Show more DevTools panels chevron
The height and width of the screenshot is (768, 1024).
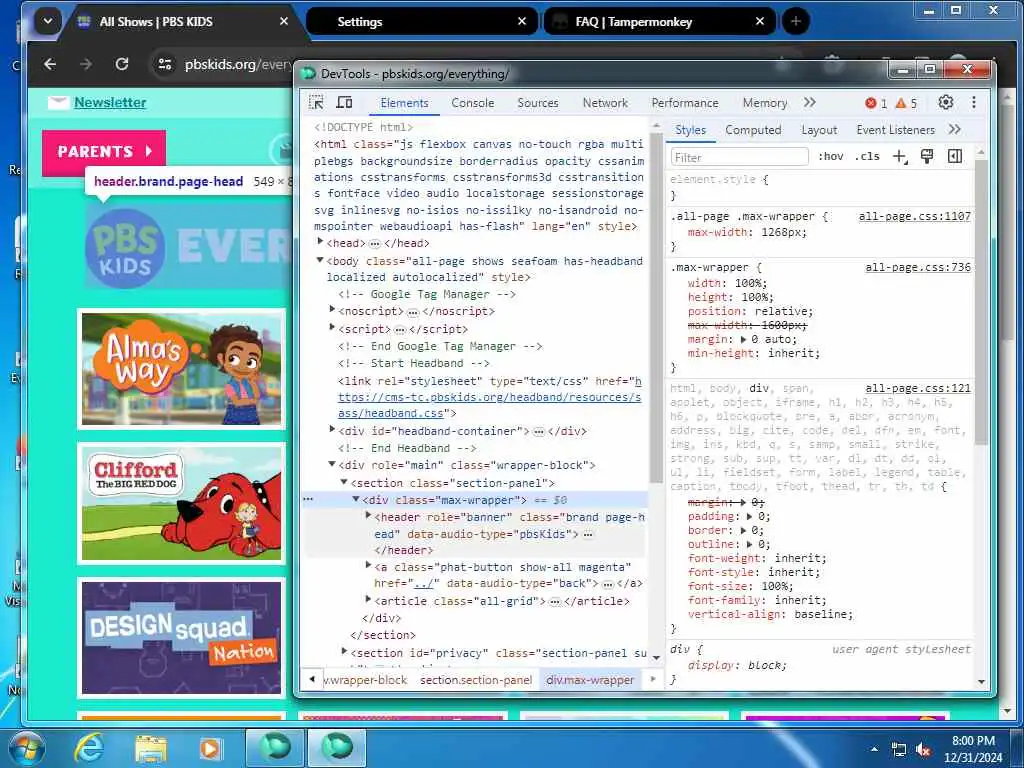pos(810,103)
